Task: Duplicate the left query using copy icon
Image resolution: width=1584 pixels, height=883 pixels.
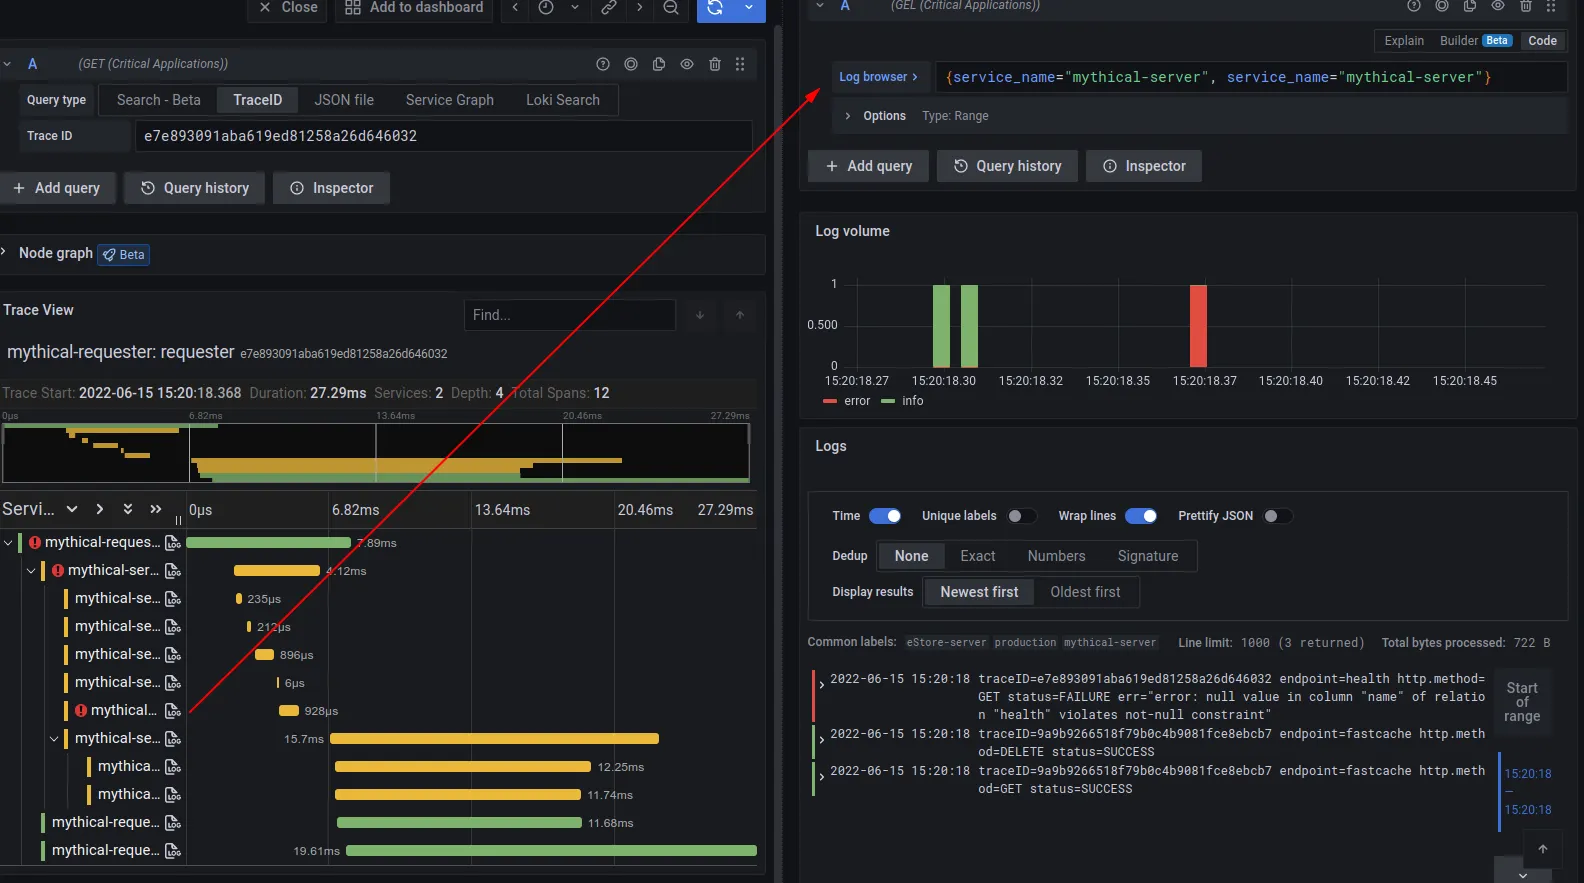Action: tap(658, 64)
